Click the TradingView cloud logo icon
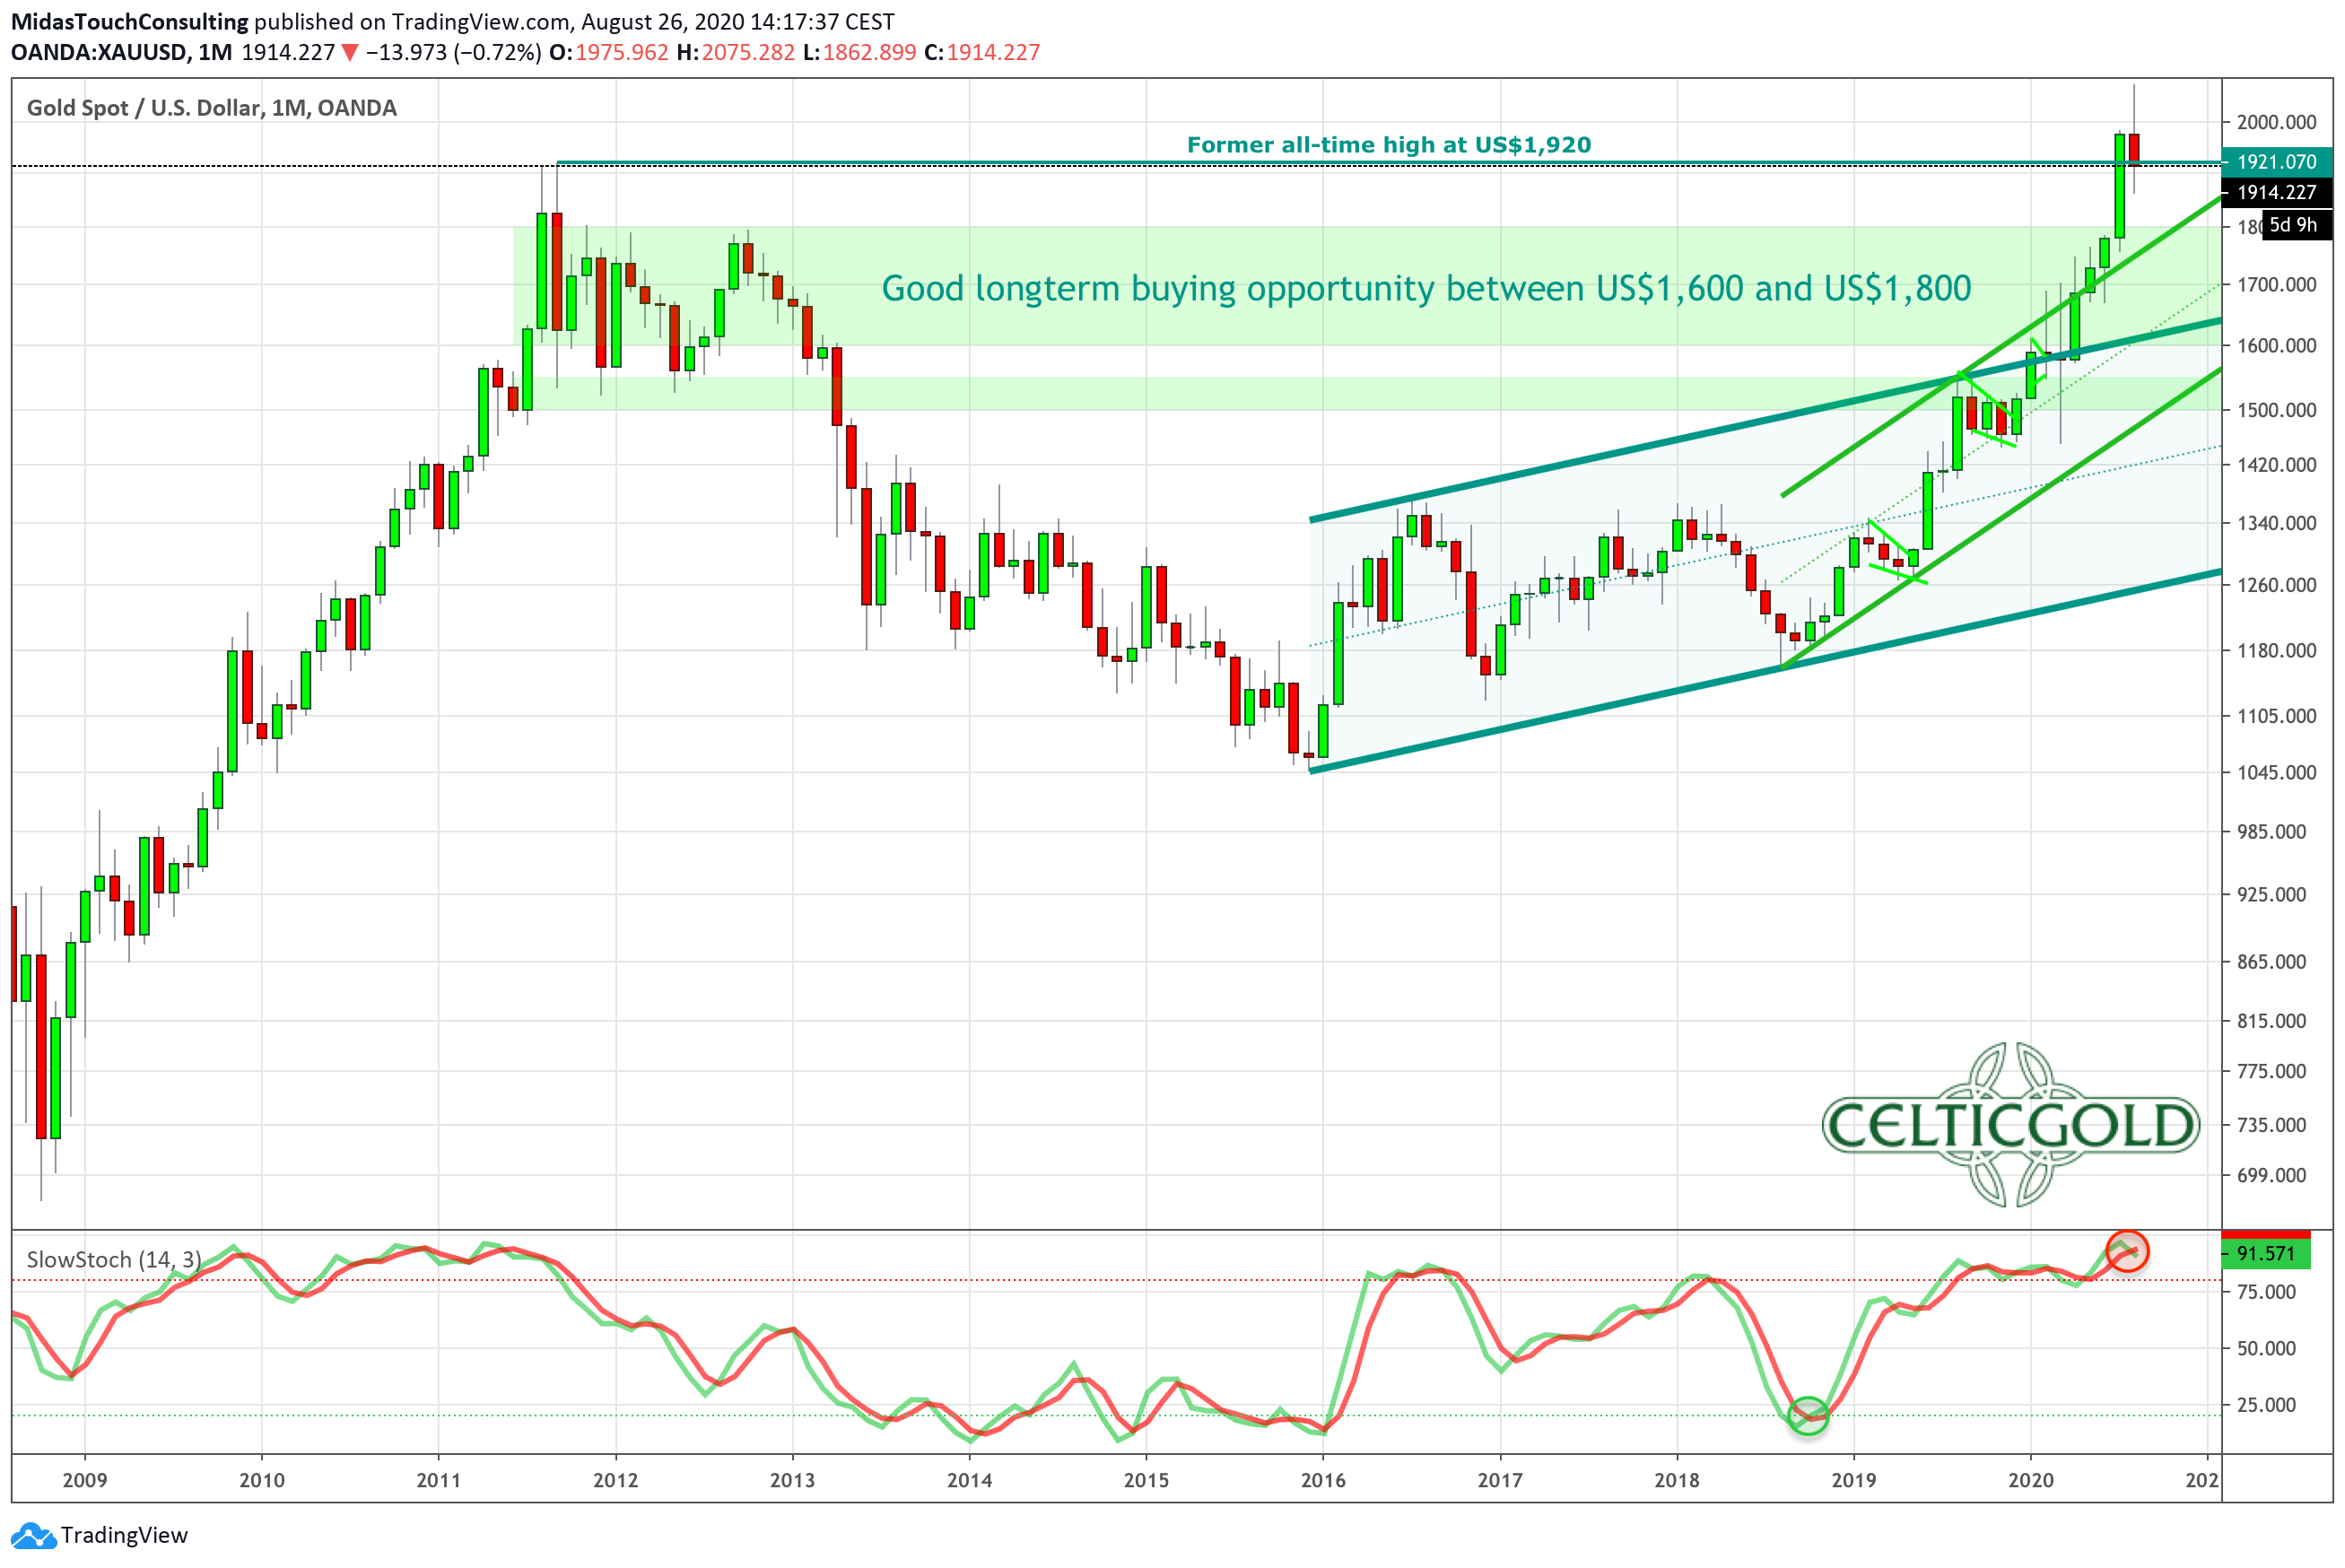 33,1536
